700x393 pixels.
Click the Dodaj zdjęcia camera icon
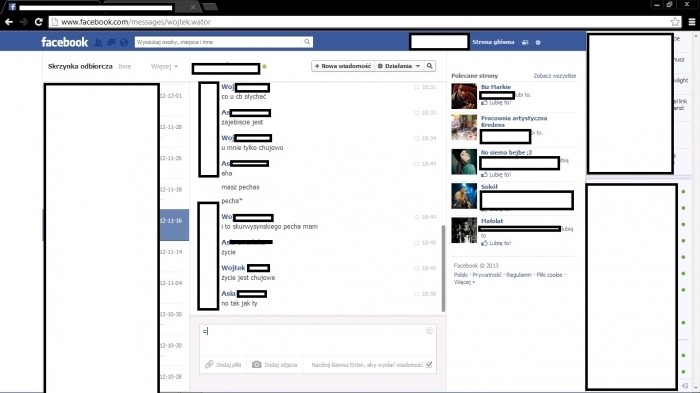256,364
